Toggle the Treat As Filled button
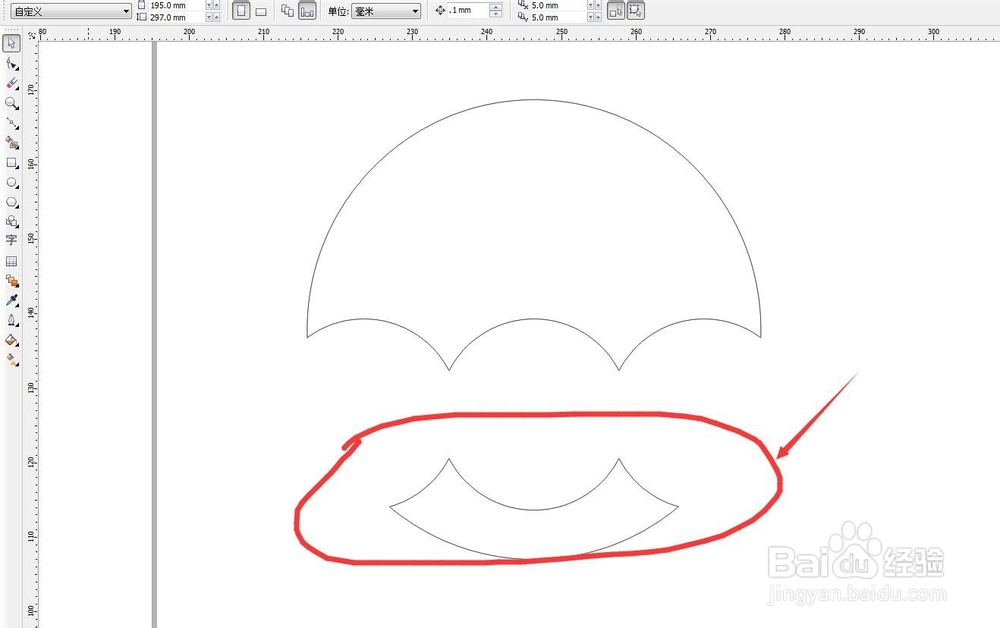The image size is (1000, 628). pyautogui.click(x=616, y=11)
